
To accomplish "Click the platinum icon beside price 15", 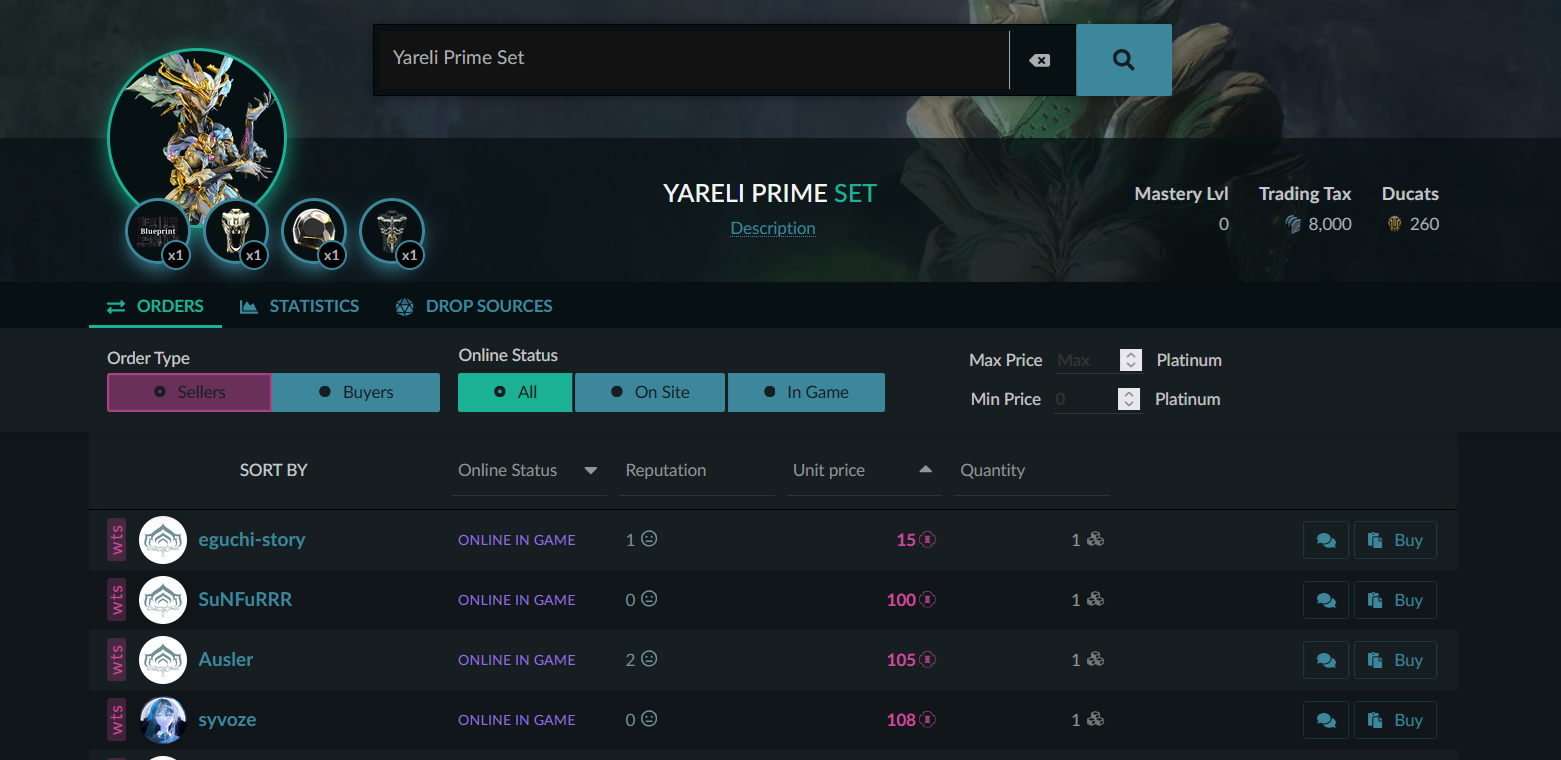I will point(928,540).
